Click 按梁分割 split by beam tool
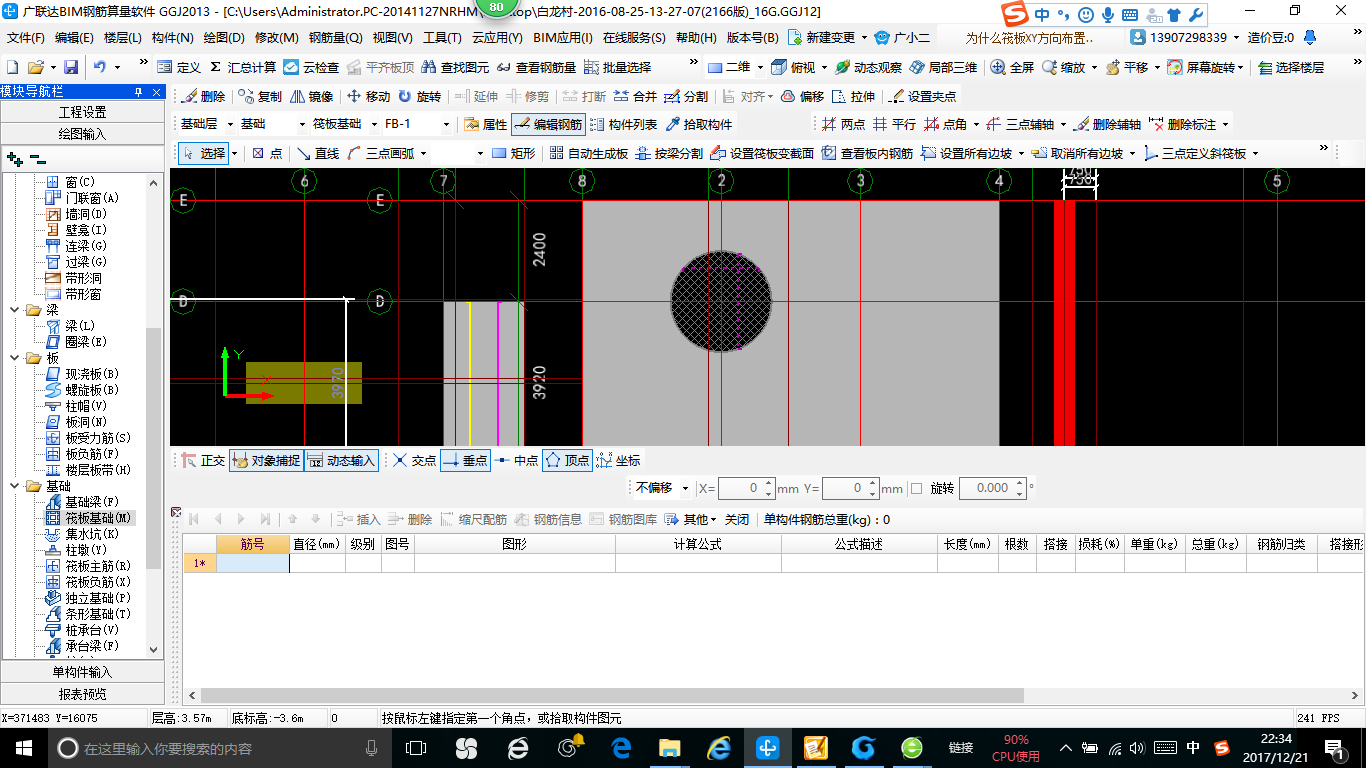Viewport: 1366px width, 768px height. pos(669,153)
